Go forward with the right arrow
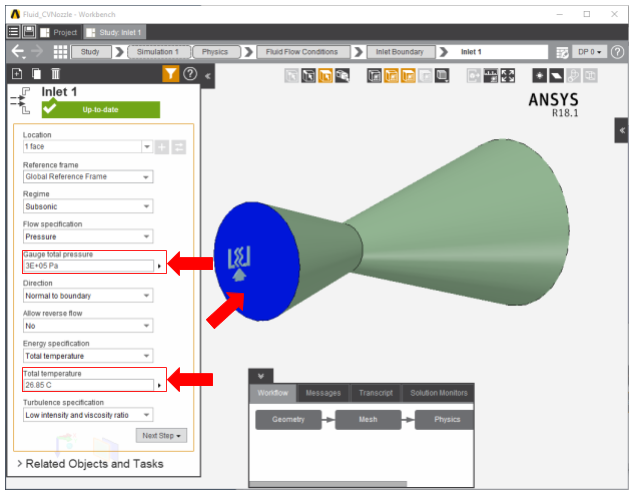Screen dimensions: 634x496 coord(38,51)
